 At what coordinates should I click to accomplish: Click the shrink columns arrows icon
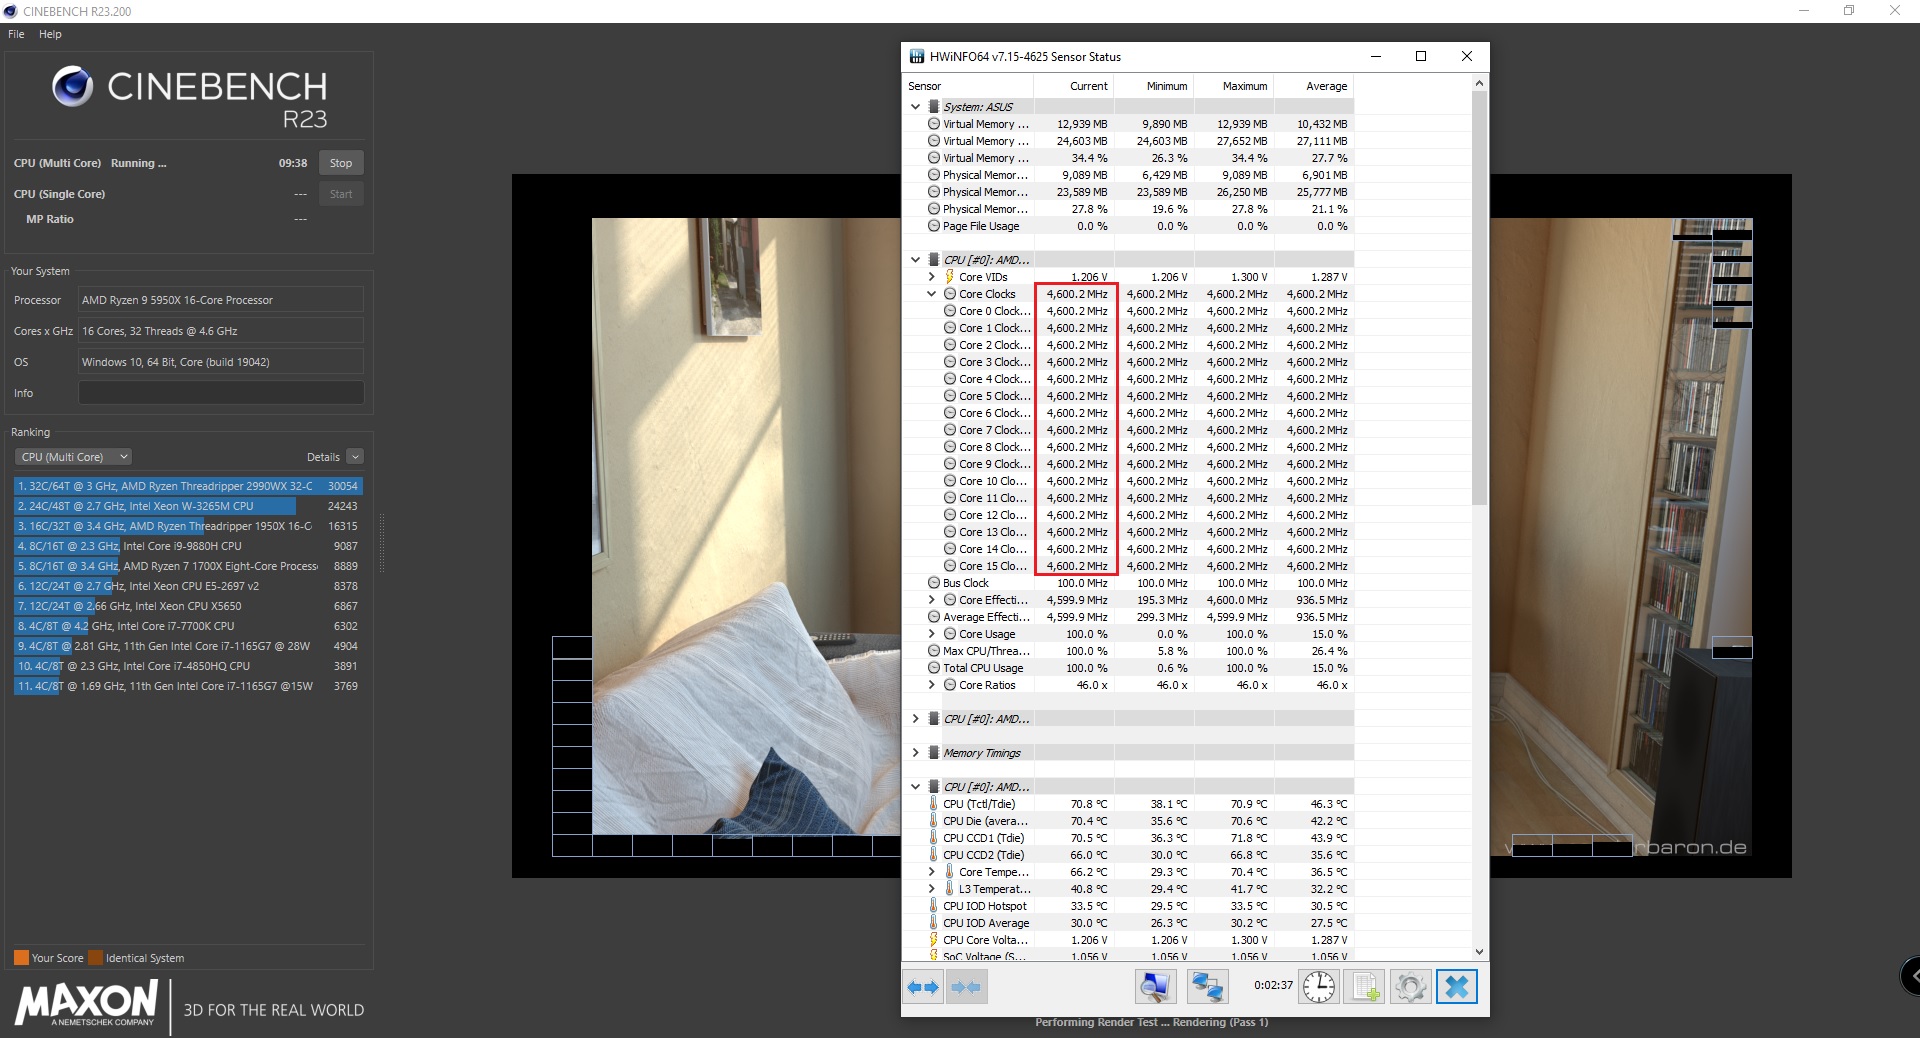(x=966, y=987)
